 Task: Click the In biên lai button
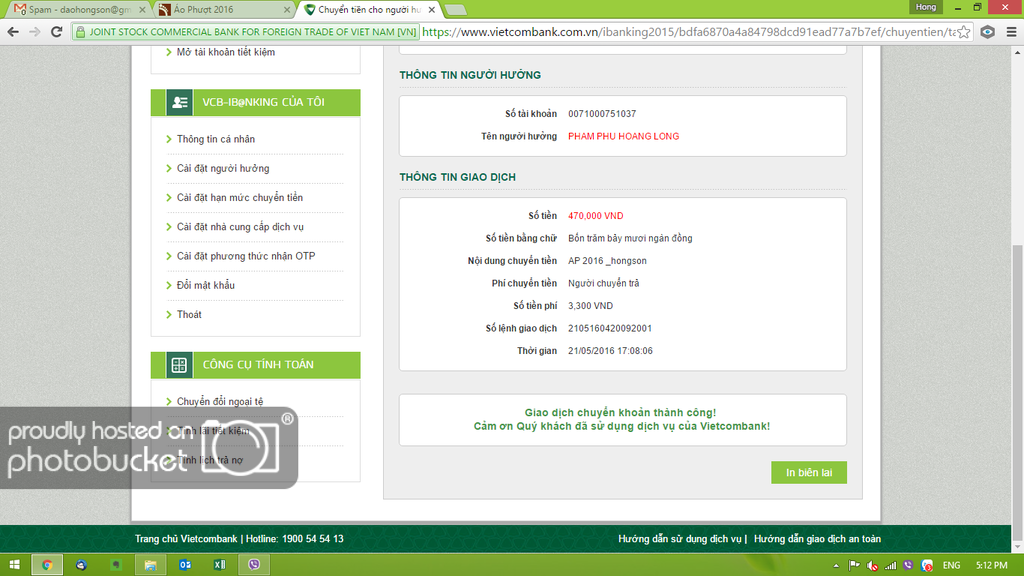808,473
